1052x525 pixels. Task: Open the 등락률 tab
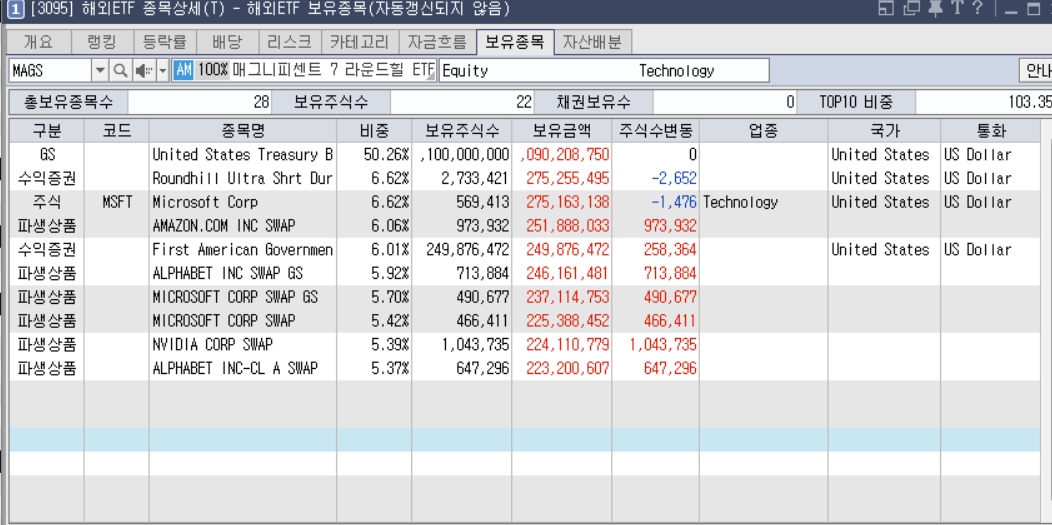pos(164,42)
